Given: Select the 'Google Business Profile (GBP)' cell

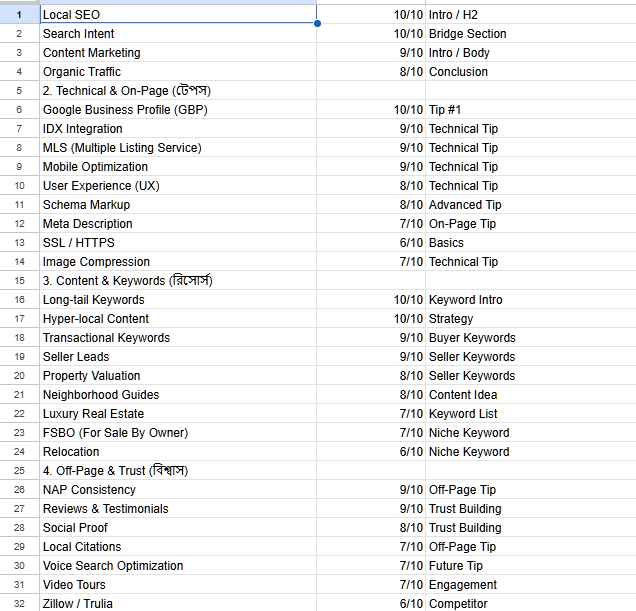Looking at the screenshot, I should coord(178,110).
